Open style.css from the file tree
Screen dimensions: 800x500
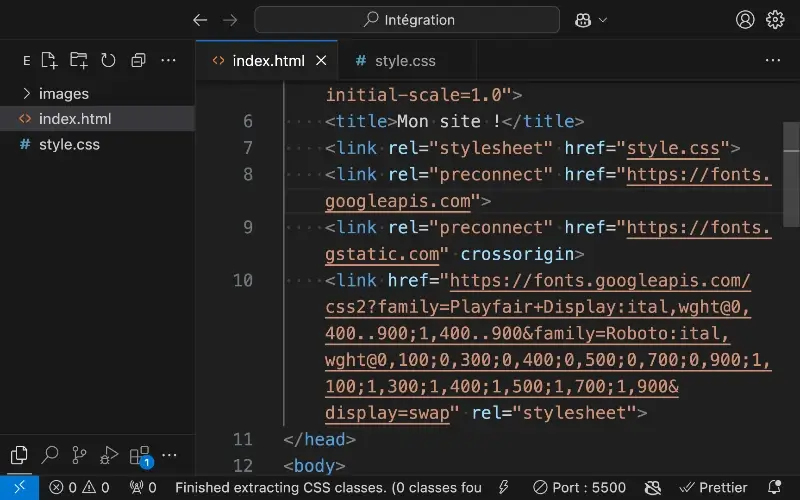[x=97, y=144]
